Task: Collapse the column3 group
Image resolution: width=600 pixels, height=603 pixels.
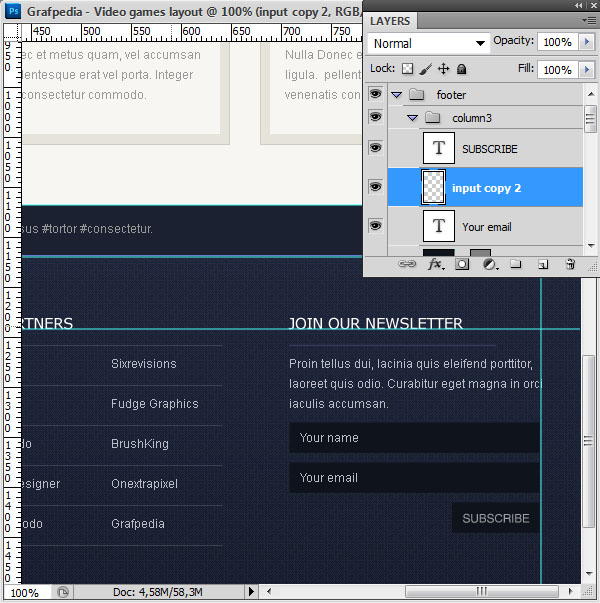Action: (x=412, y=118)
